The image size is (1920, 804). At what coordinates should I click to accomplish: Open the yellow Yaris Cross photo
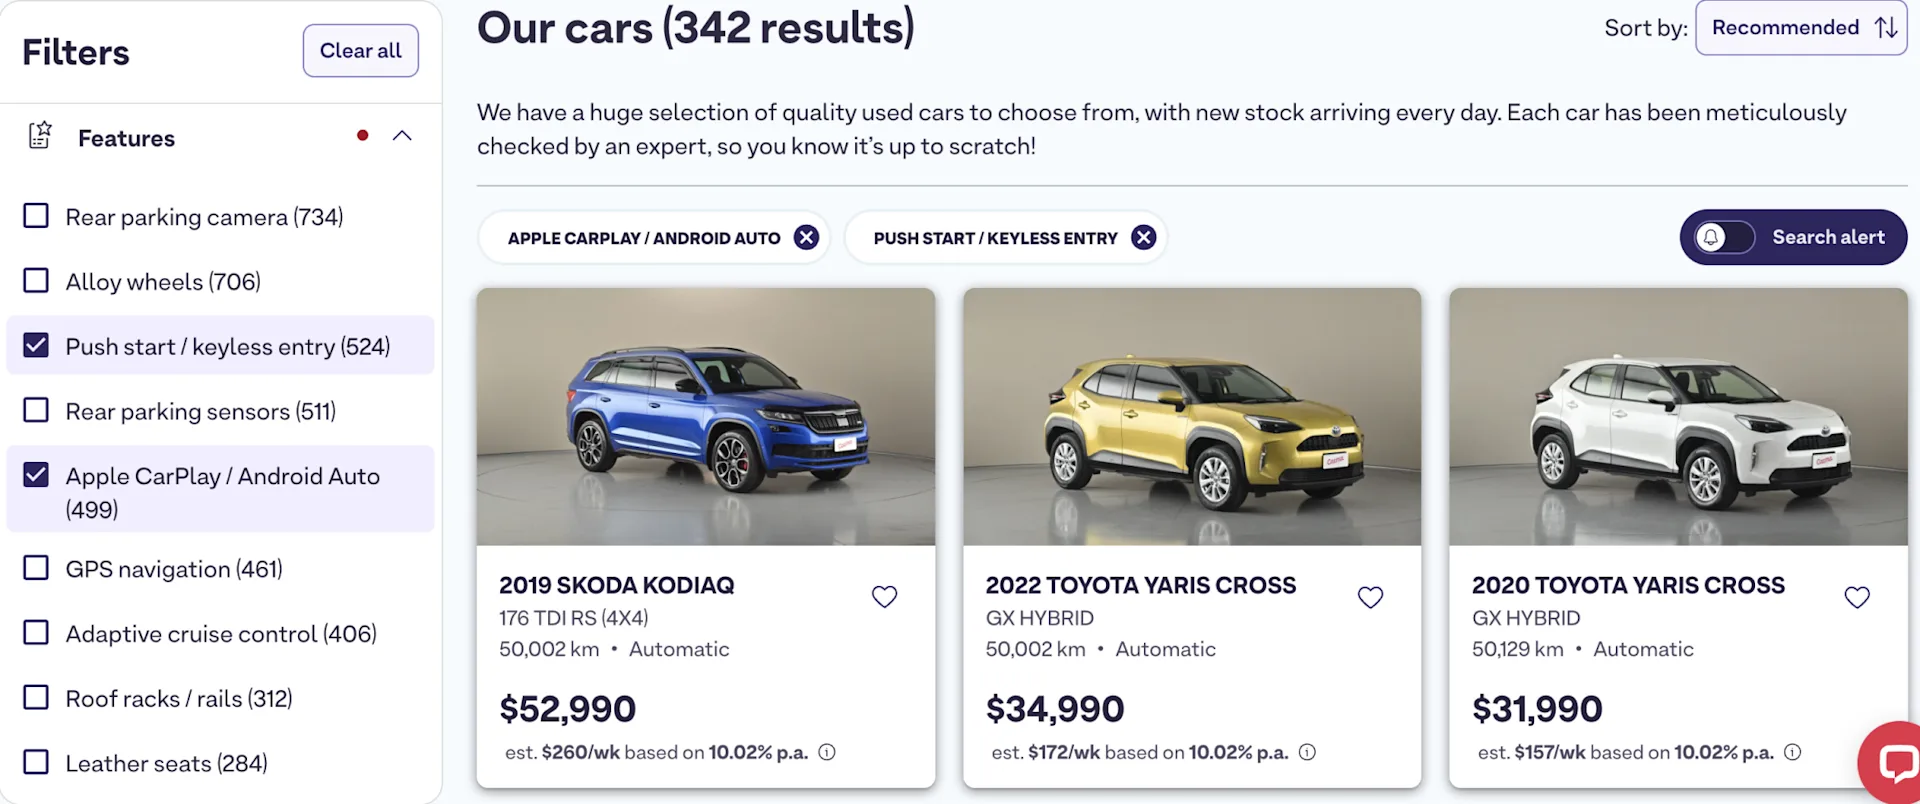[1192, 417]
